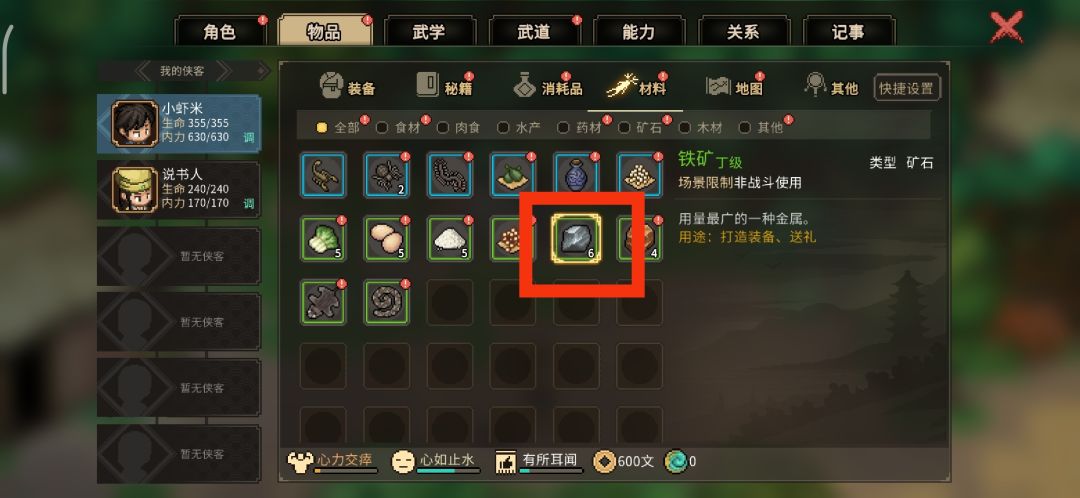1080x498 pixels.
Task: Click right arrow beside 我的侠客
Action: [x=240, y=70]
